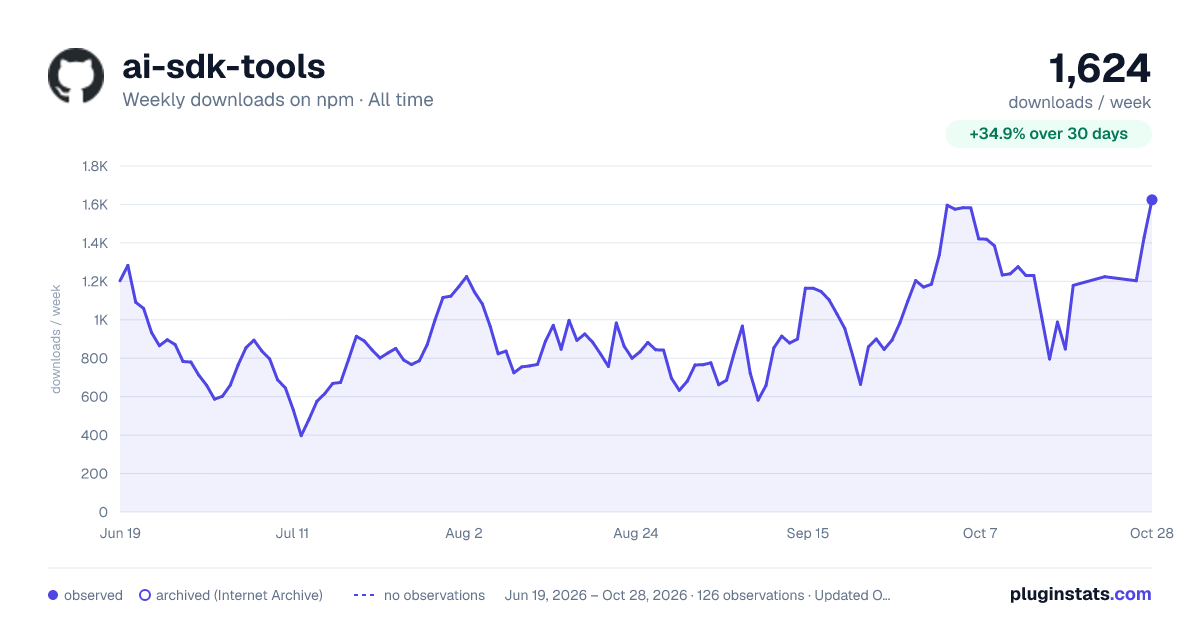Click the 'no observations' legend text
1200x630 pixels.
(434, 595)
